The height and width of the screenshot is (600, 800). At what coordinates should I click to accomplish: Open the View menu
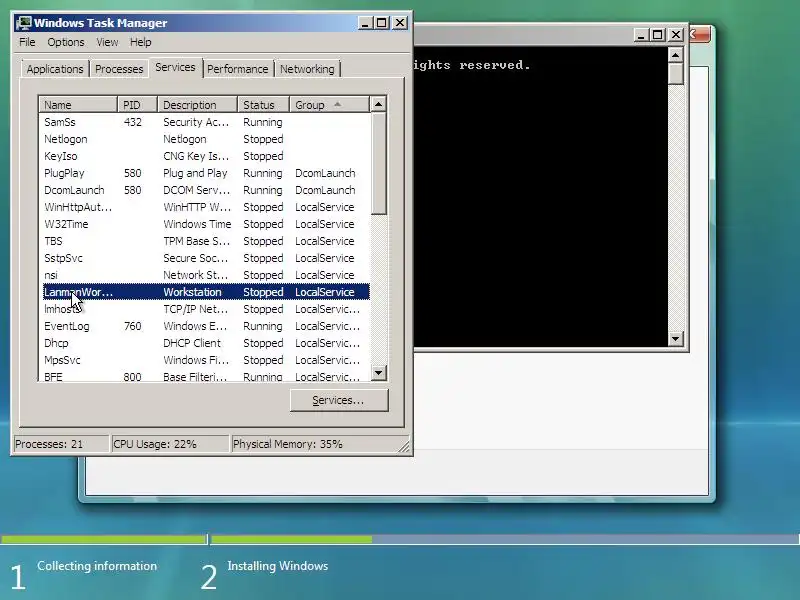(107, 42)
